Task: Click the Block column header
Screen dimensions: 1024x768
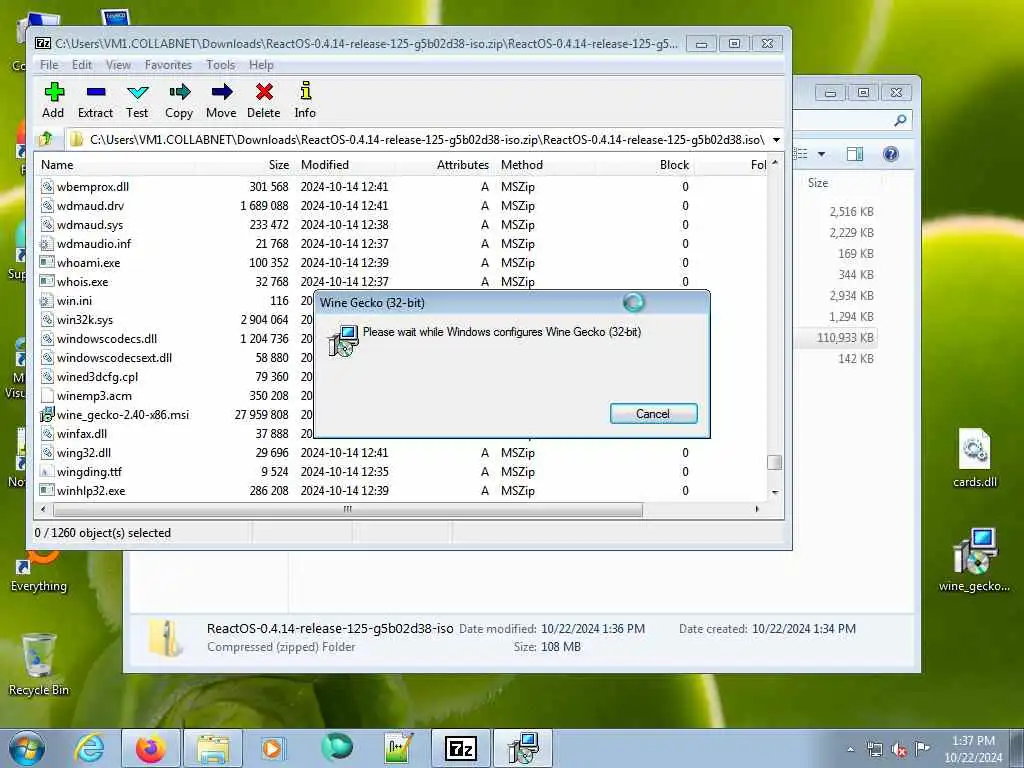Action: pos(643,165)
